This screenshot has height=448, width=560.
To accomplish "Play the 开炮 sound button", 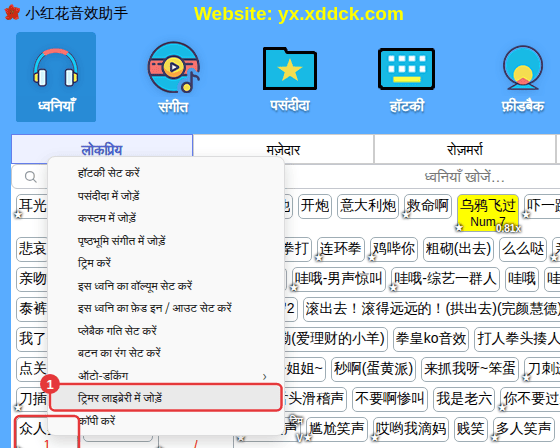I will click(x=315, y=206).
